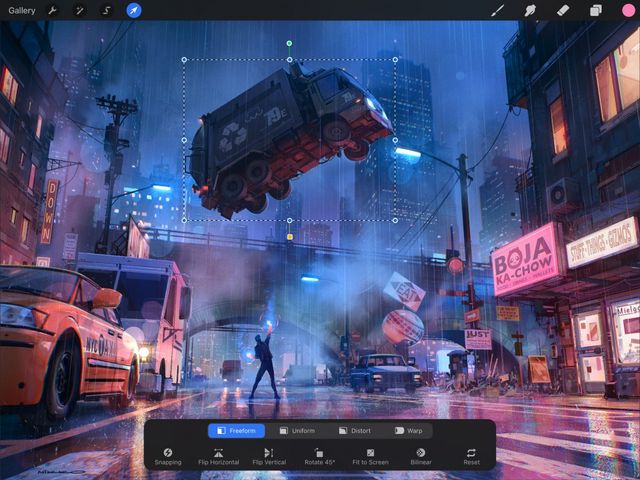Activate the Selection S-shaped tool

pyautogui.click(x=106, y=11)
